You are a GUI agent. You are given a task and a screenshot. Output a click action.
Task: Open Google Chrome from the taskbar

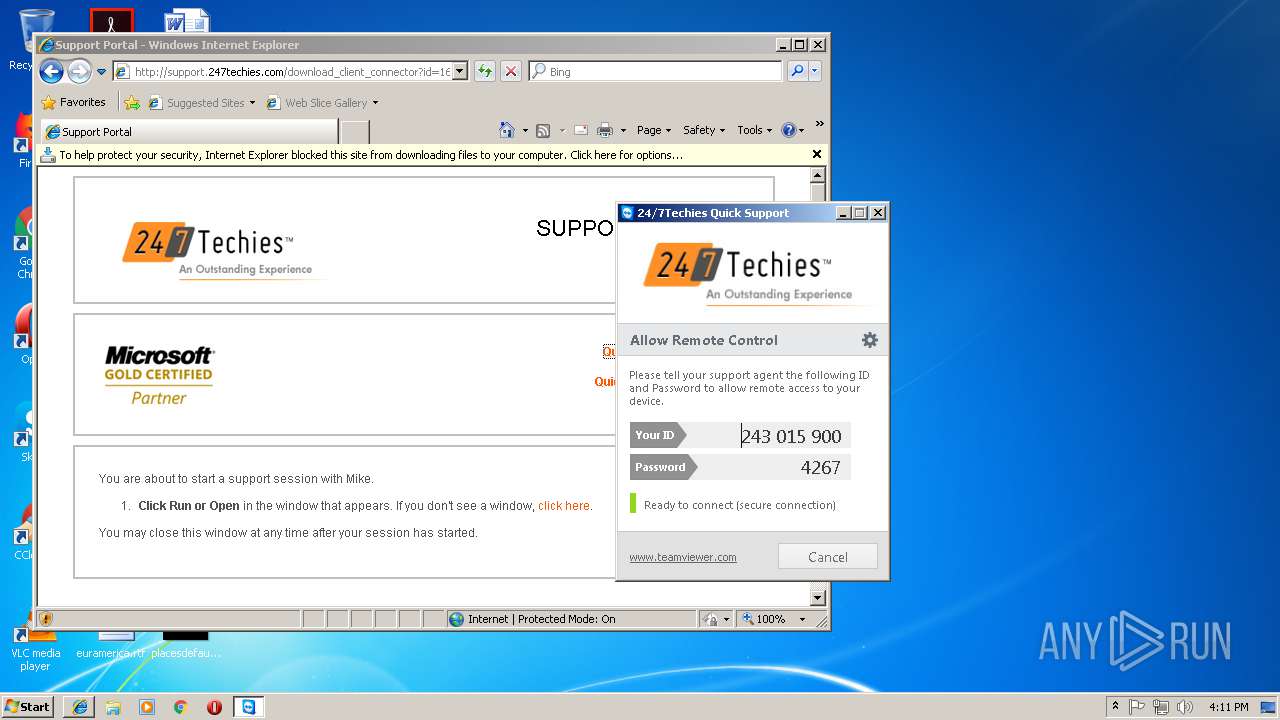[180, 707]
